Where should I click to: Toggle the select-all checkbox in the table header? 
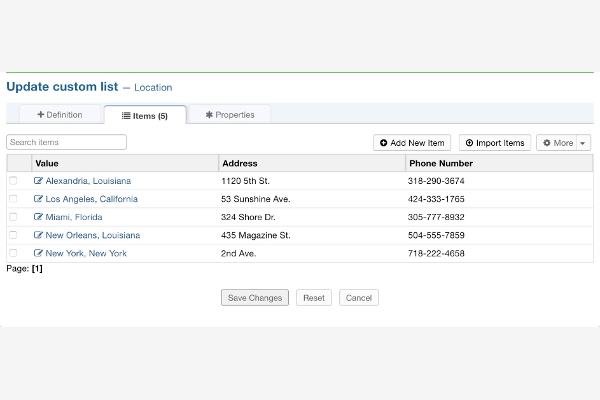click(13, 163)
